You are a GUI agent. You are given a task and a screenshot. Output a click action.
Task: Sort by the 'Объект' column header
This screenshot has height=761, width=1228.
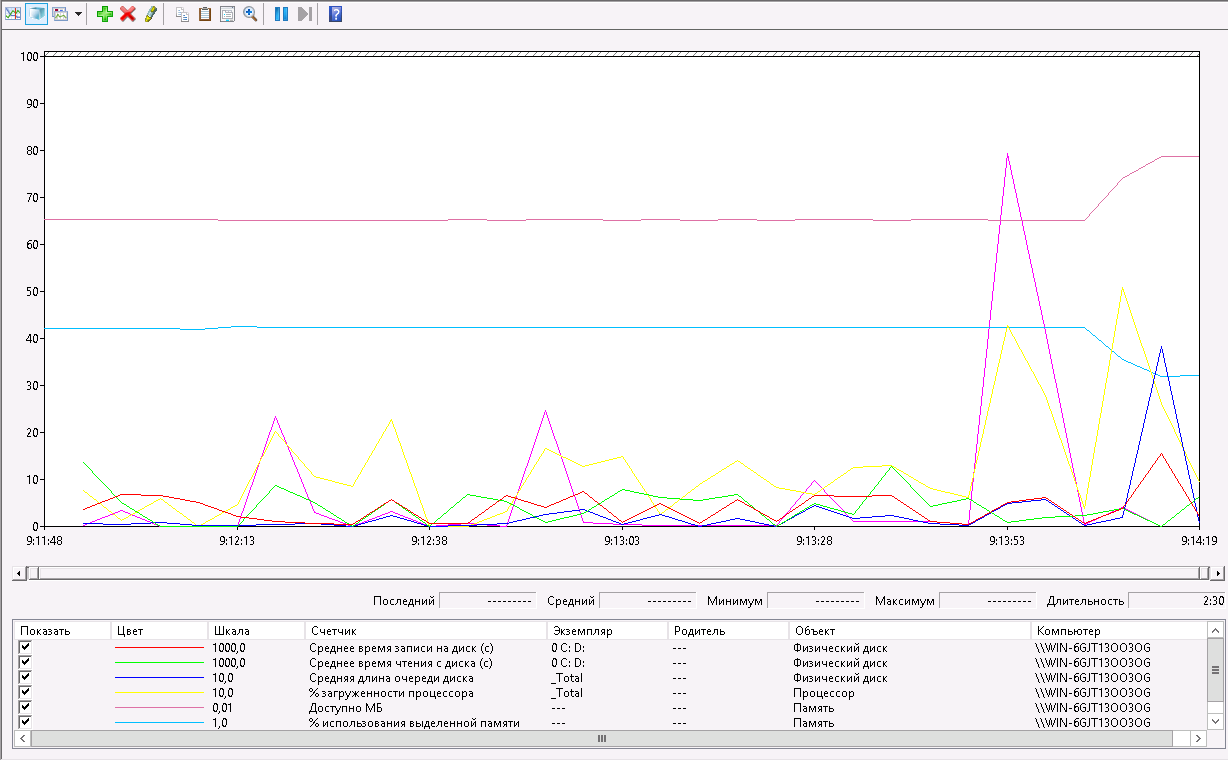(x=910, y=631)
